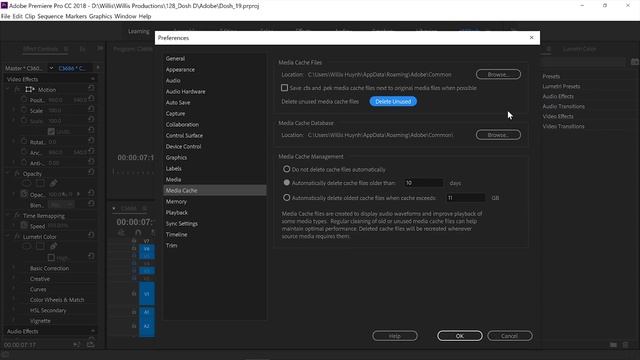The image size is (640, 360).
Task: Open the Master clip dropdown chevron
Action: pyautogui.click(x=51, y=68)
